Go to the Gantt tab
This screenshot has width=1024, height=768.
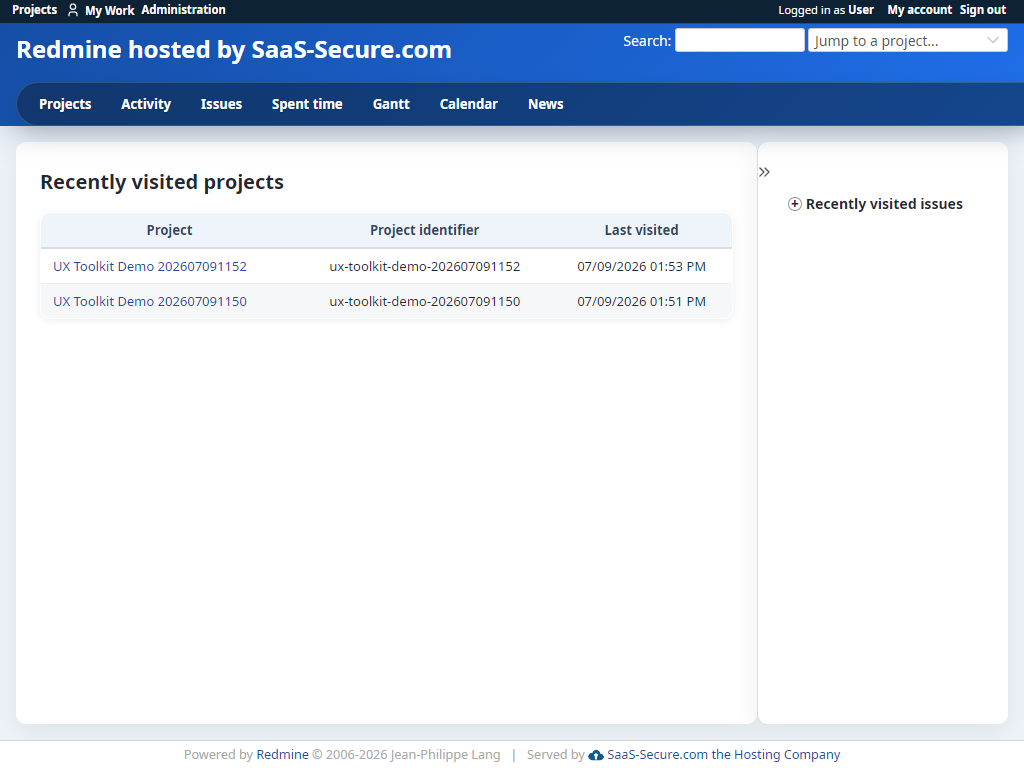[391, 104]
